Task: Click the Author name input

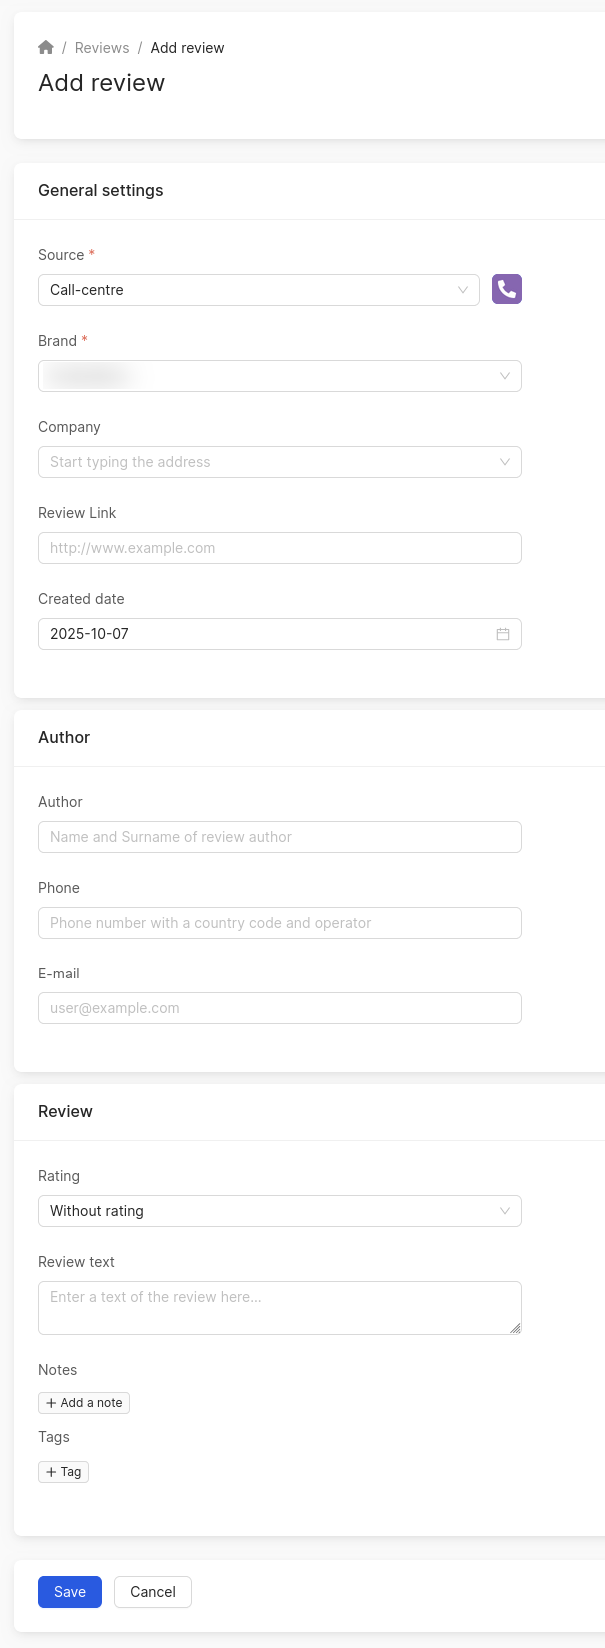Action: pos(280,837)
